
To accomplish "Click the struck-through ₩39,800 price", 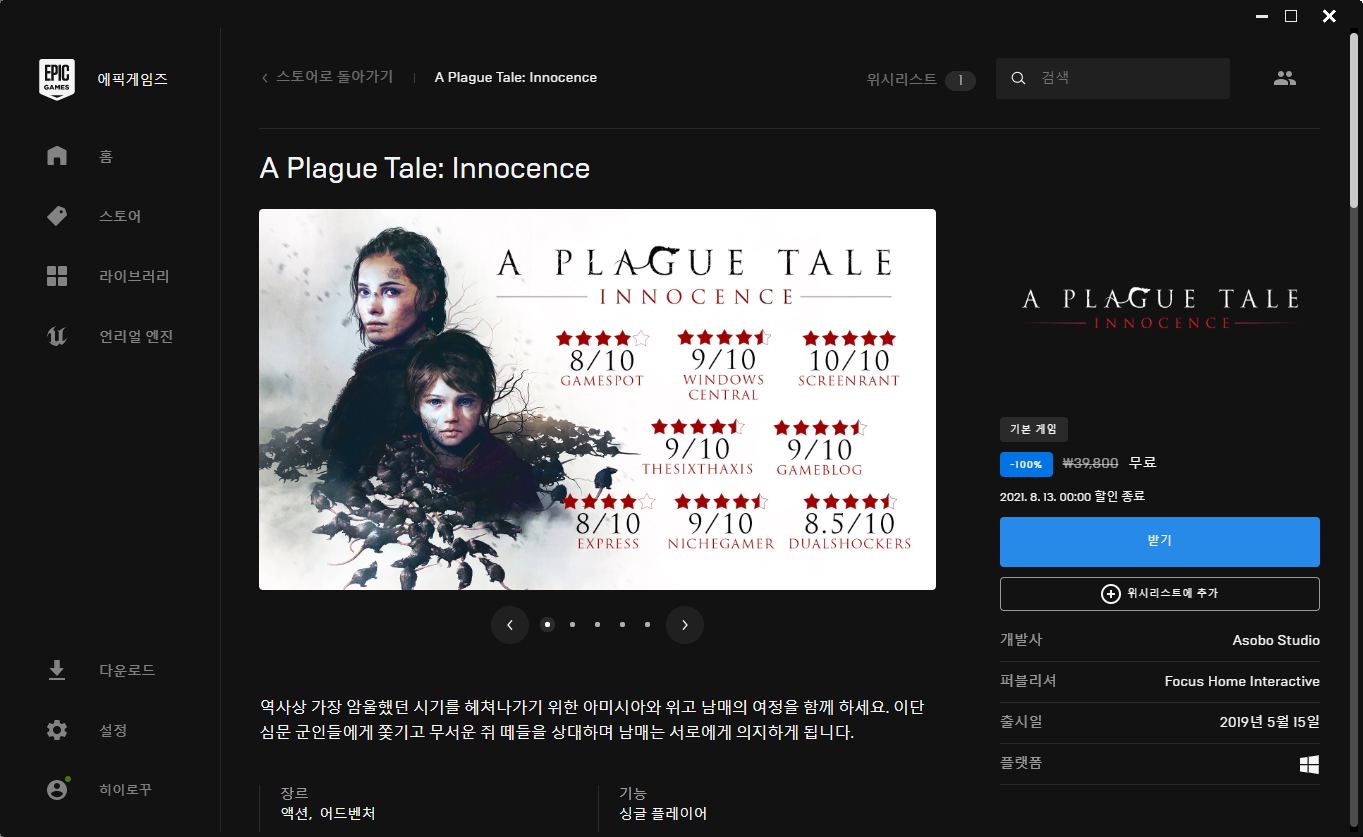I will pos(1090,464).
